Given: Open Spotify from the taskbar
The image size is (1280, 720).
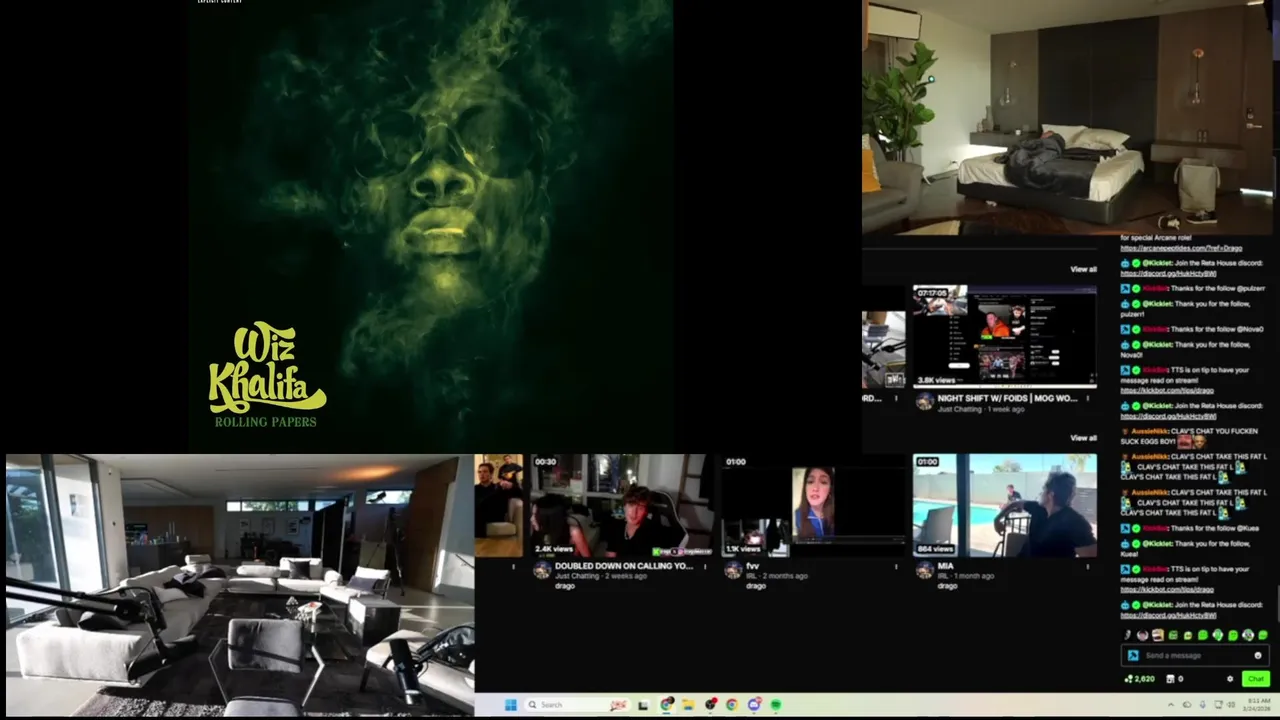Looking at the screenshot, I should [775, 705].
